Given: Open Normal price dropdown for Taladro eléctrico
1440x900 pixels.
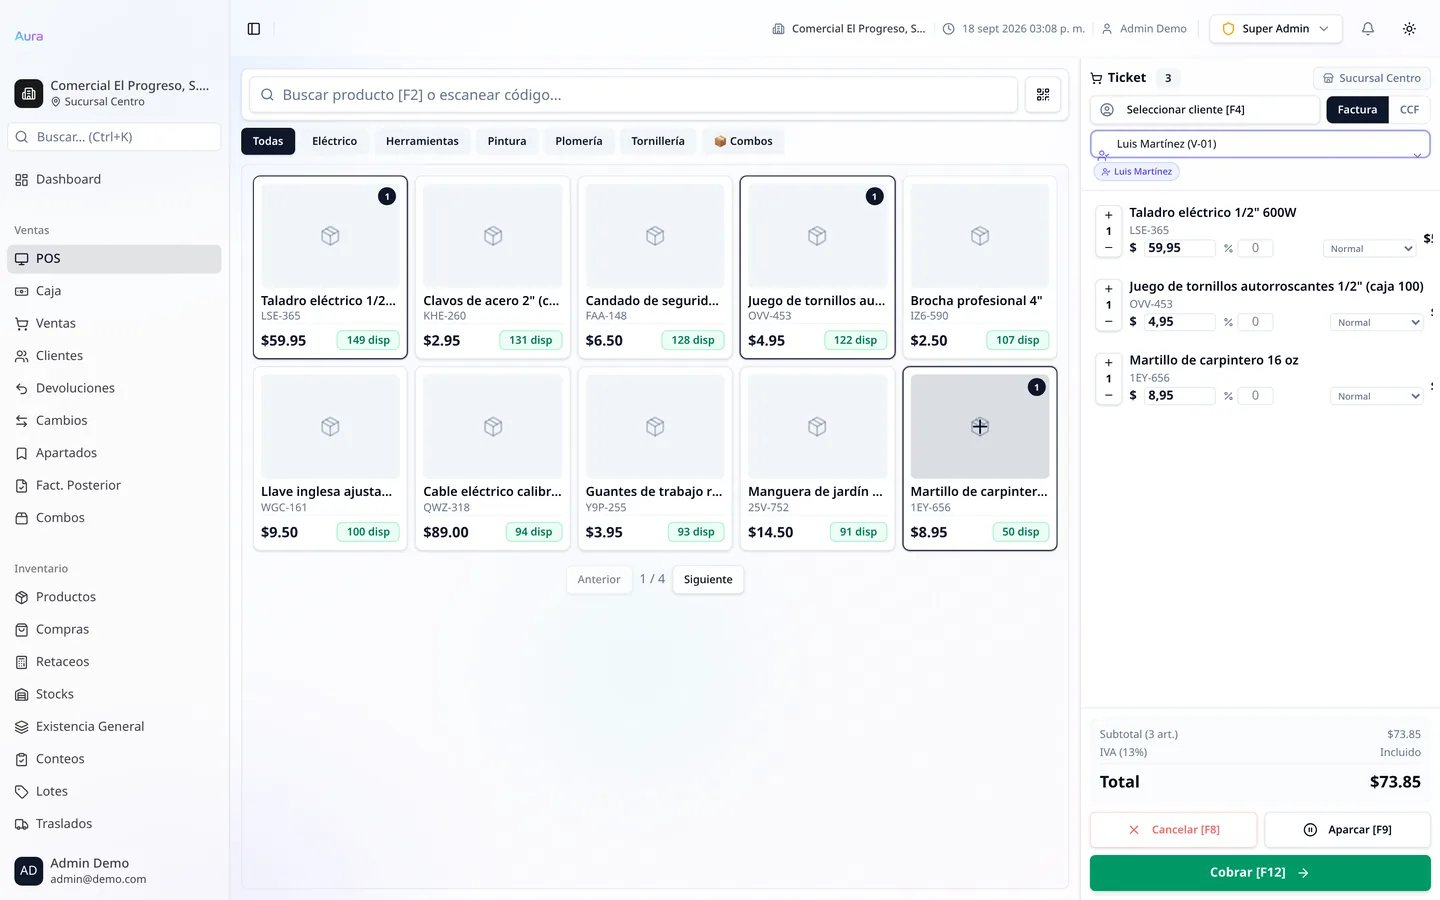Looking at the screenshot, I should pyautogui.click(x=1370, y=249).
